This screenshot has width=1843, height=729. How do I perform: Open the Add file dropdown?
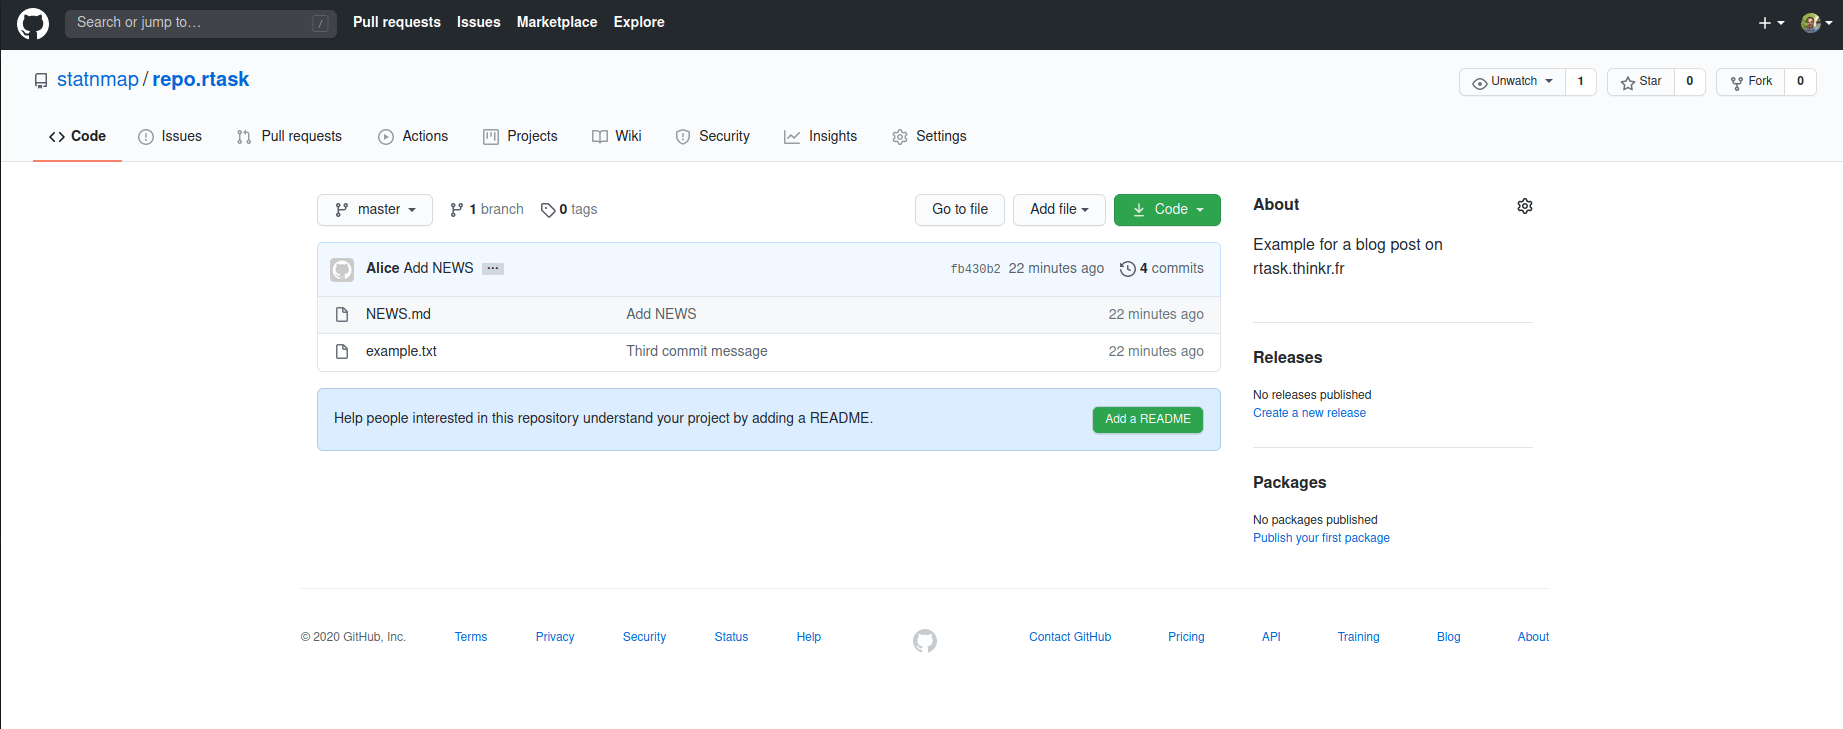[1059, 210]
